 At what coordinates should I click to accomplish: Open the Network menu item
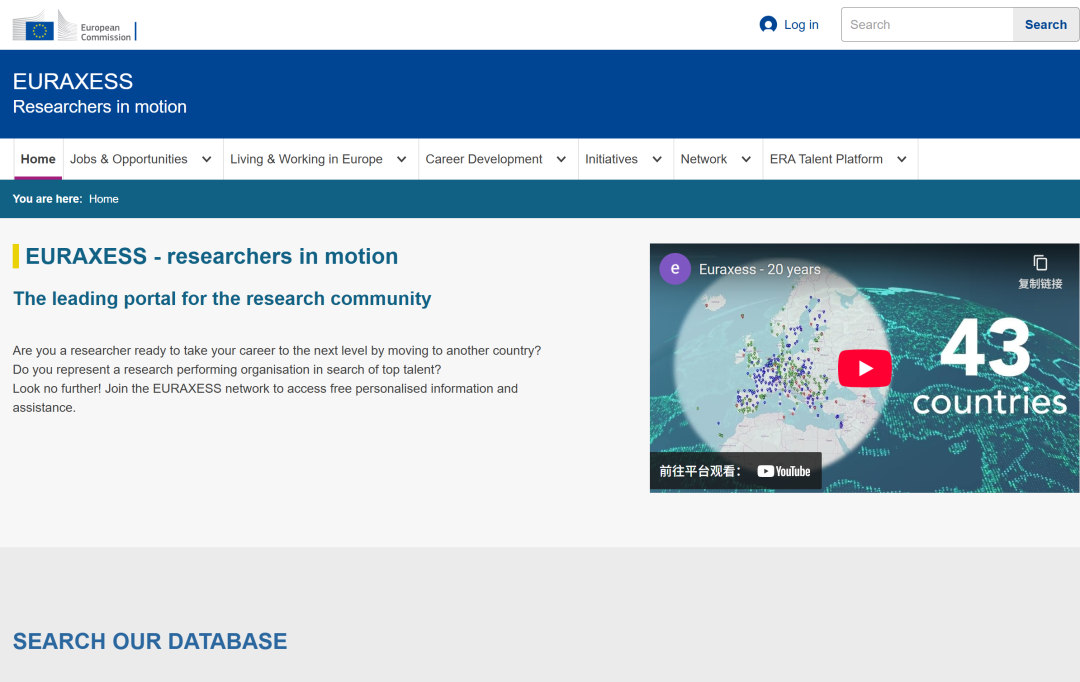704,159
